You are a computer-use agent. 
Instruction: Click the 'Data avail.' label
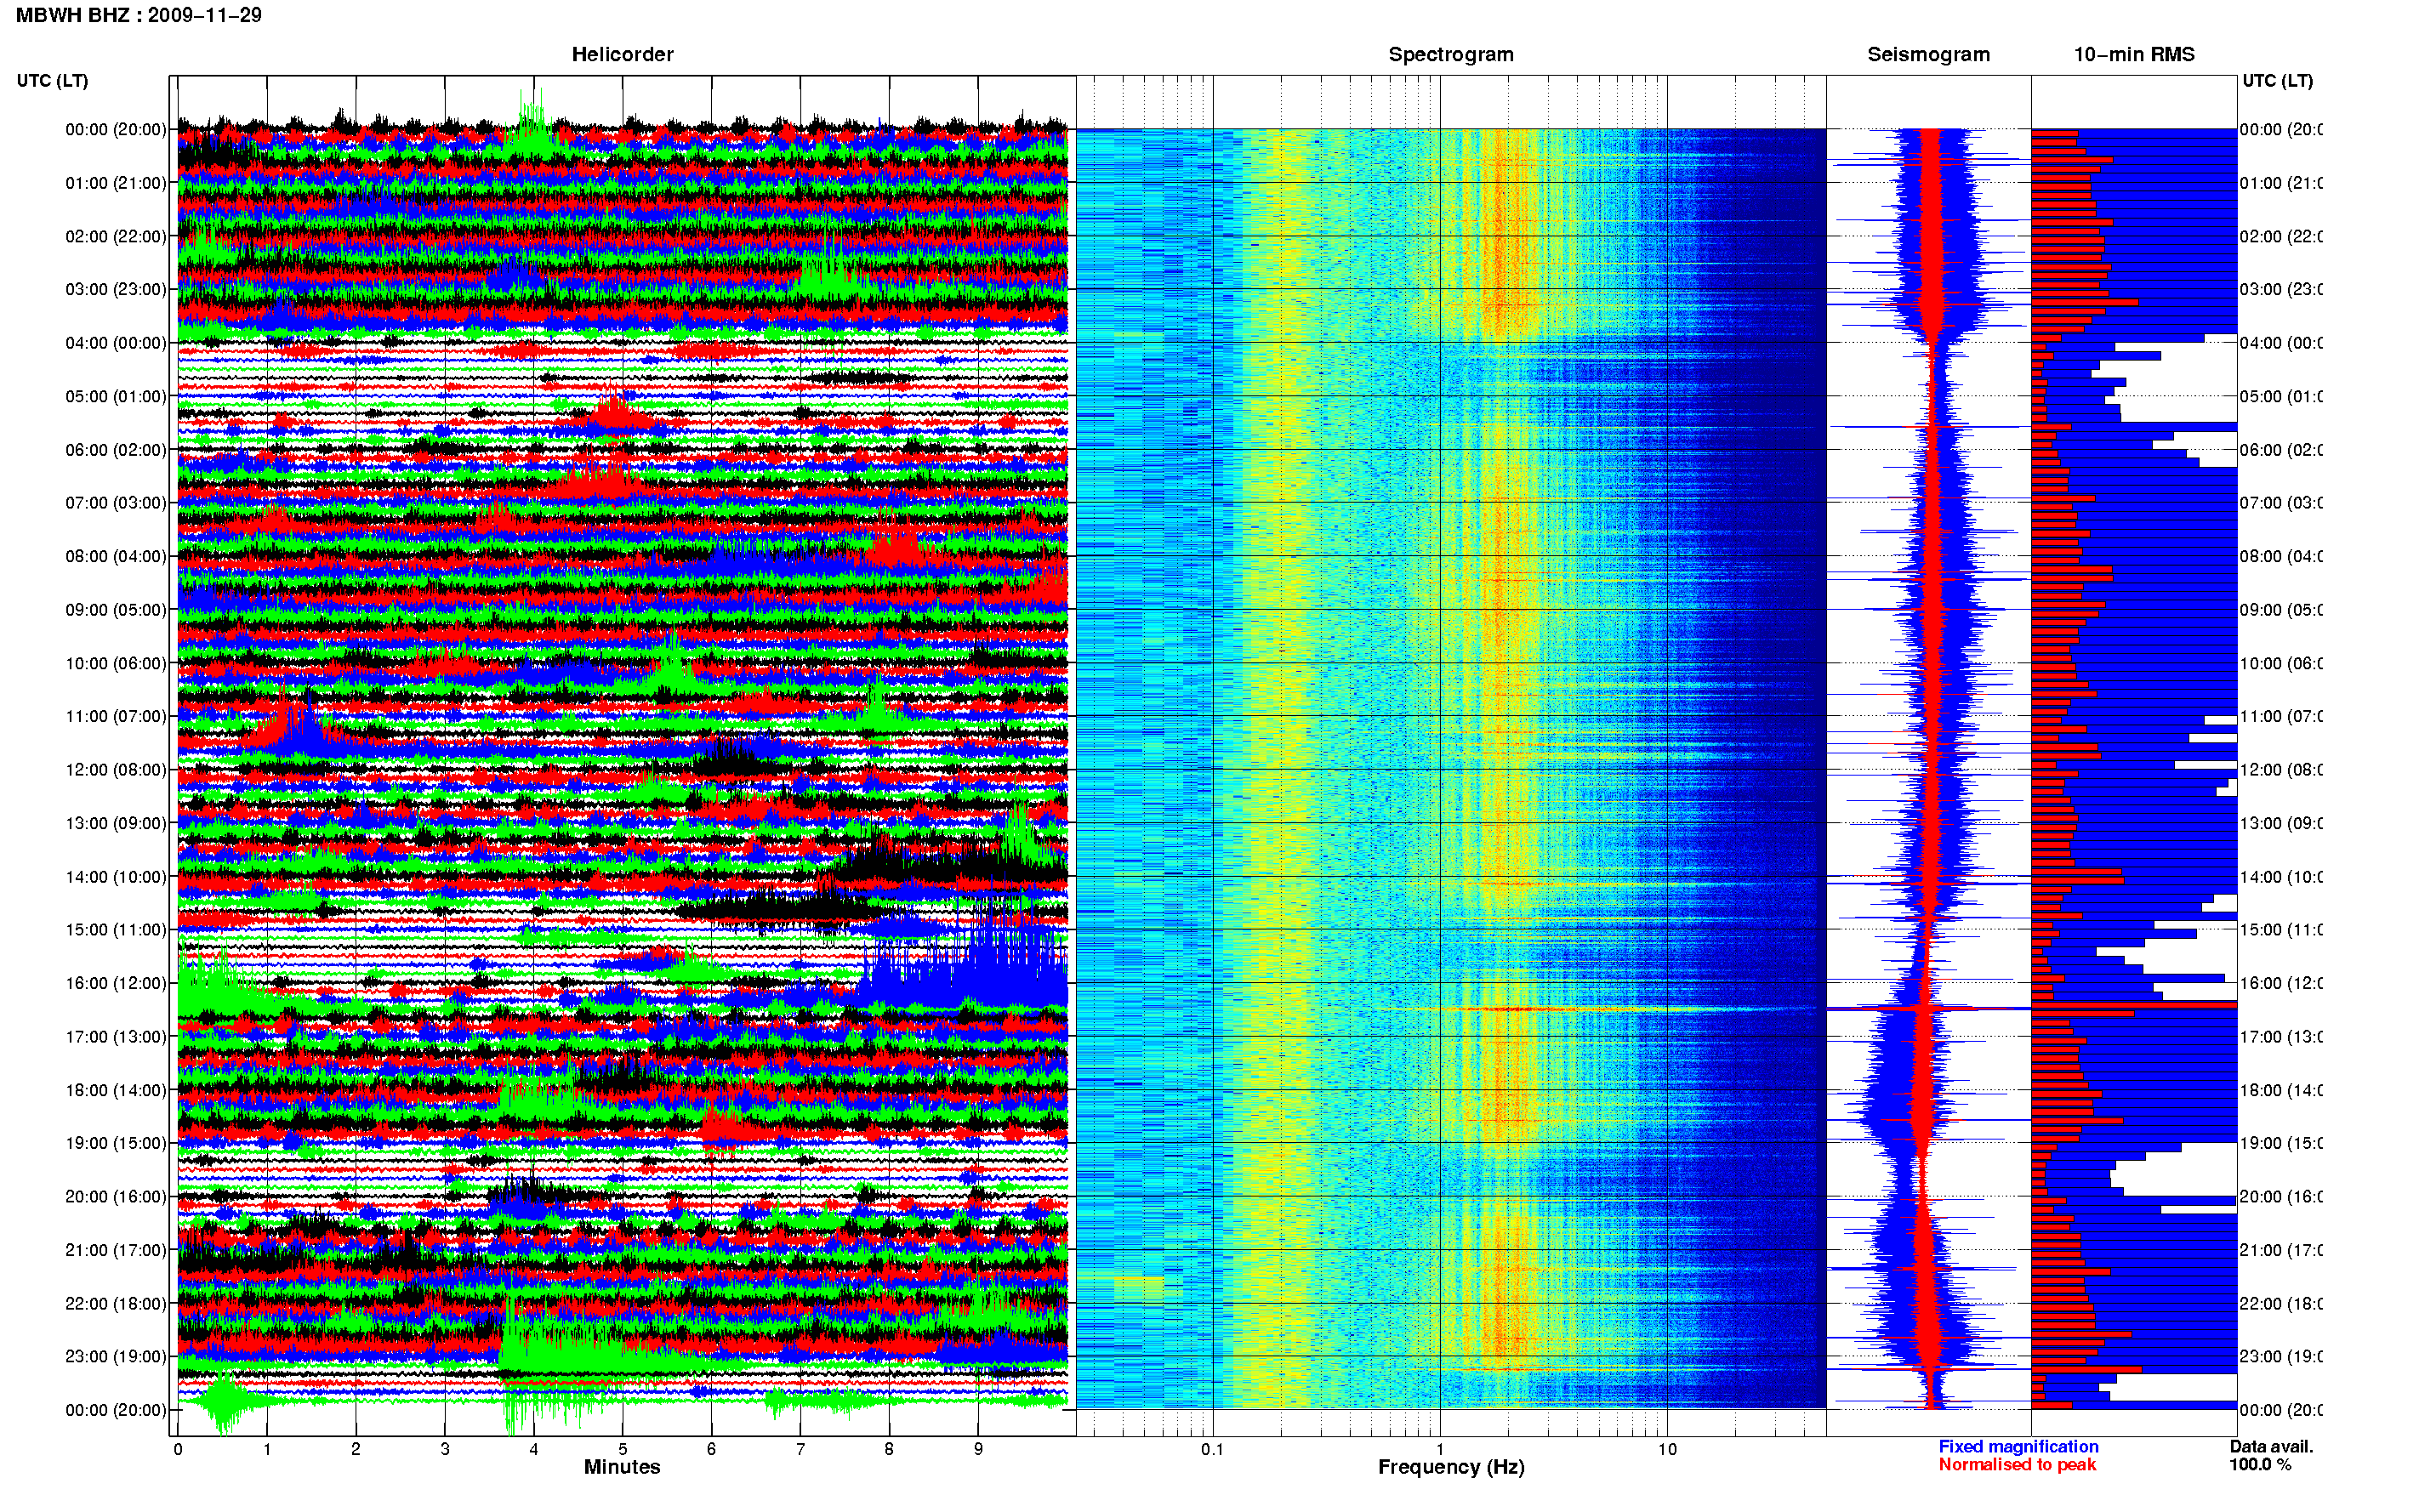point(2271,1446)
